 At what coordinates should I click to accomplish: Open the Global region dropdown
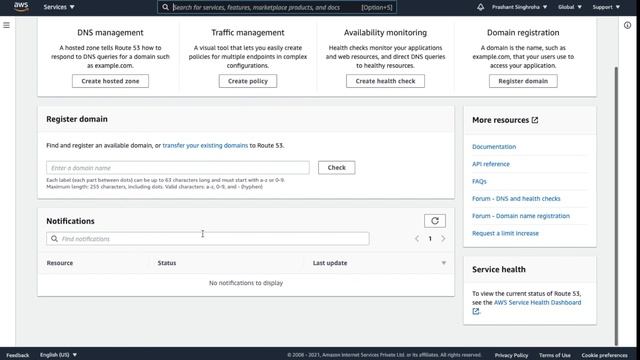click(570, 7)
